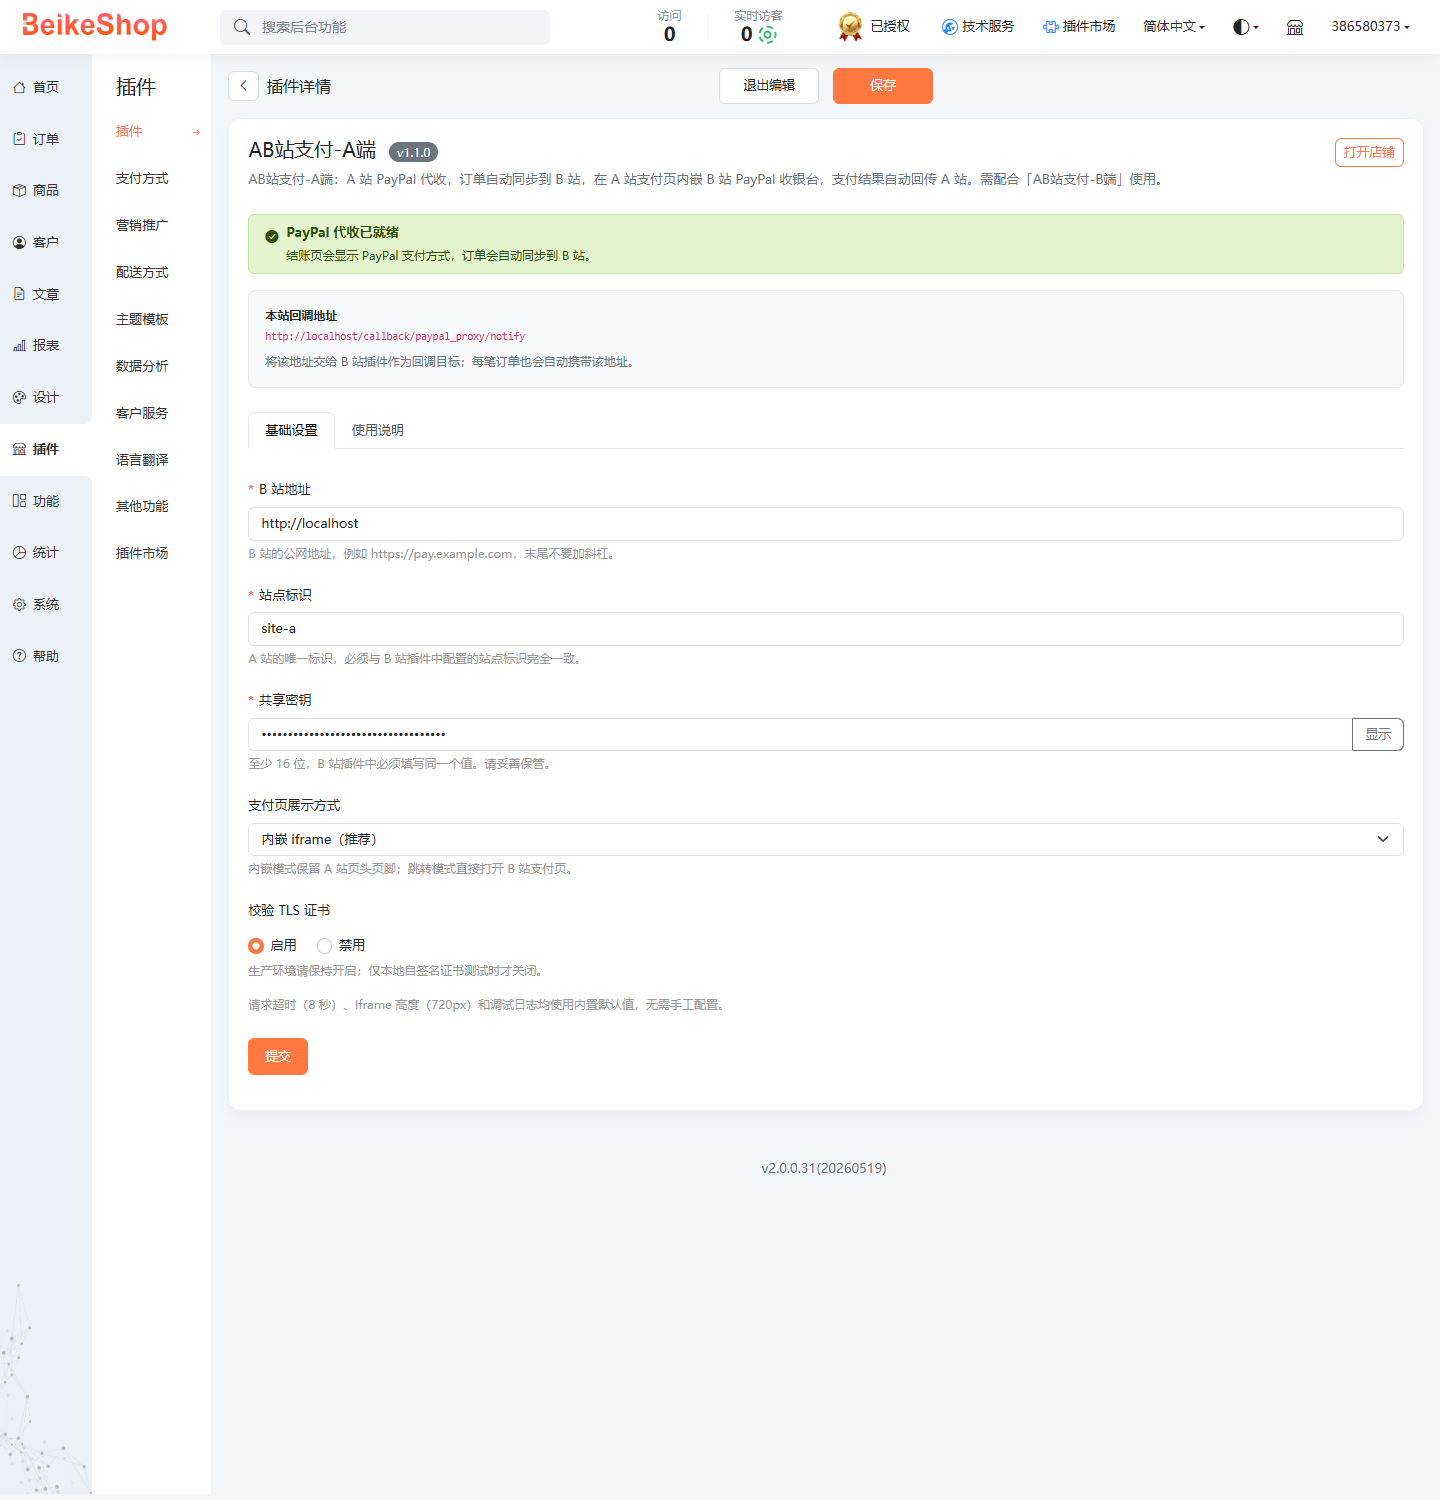Open 商品 products in sidebar
The image size is (1440, 1500).
click(46, 190)
